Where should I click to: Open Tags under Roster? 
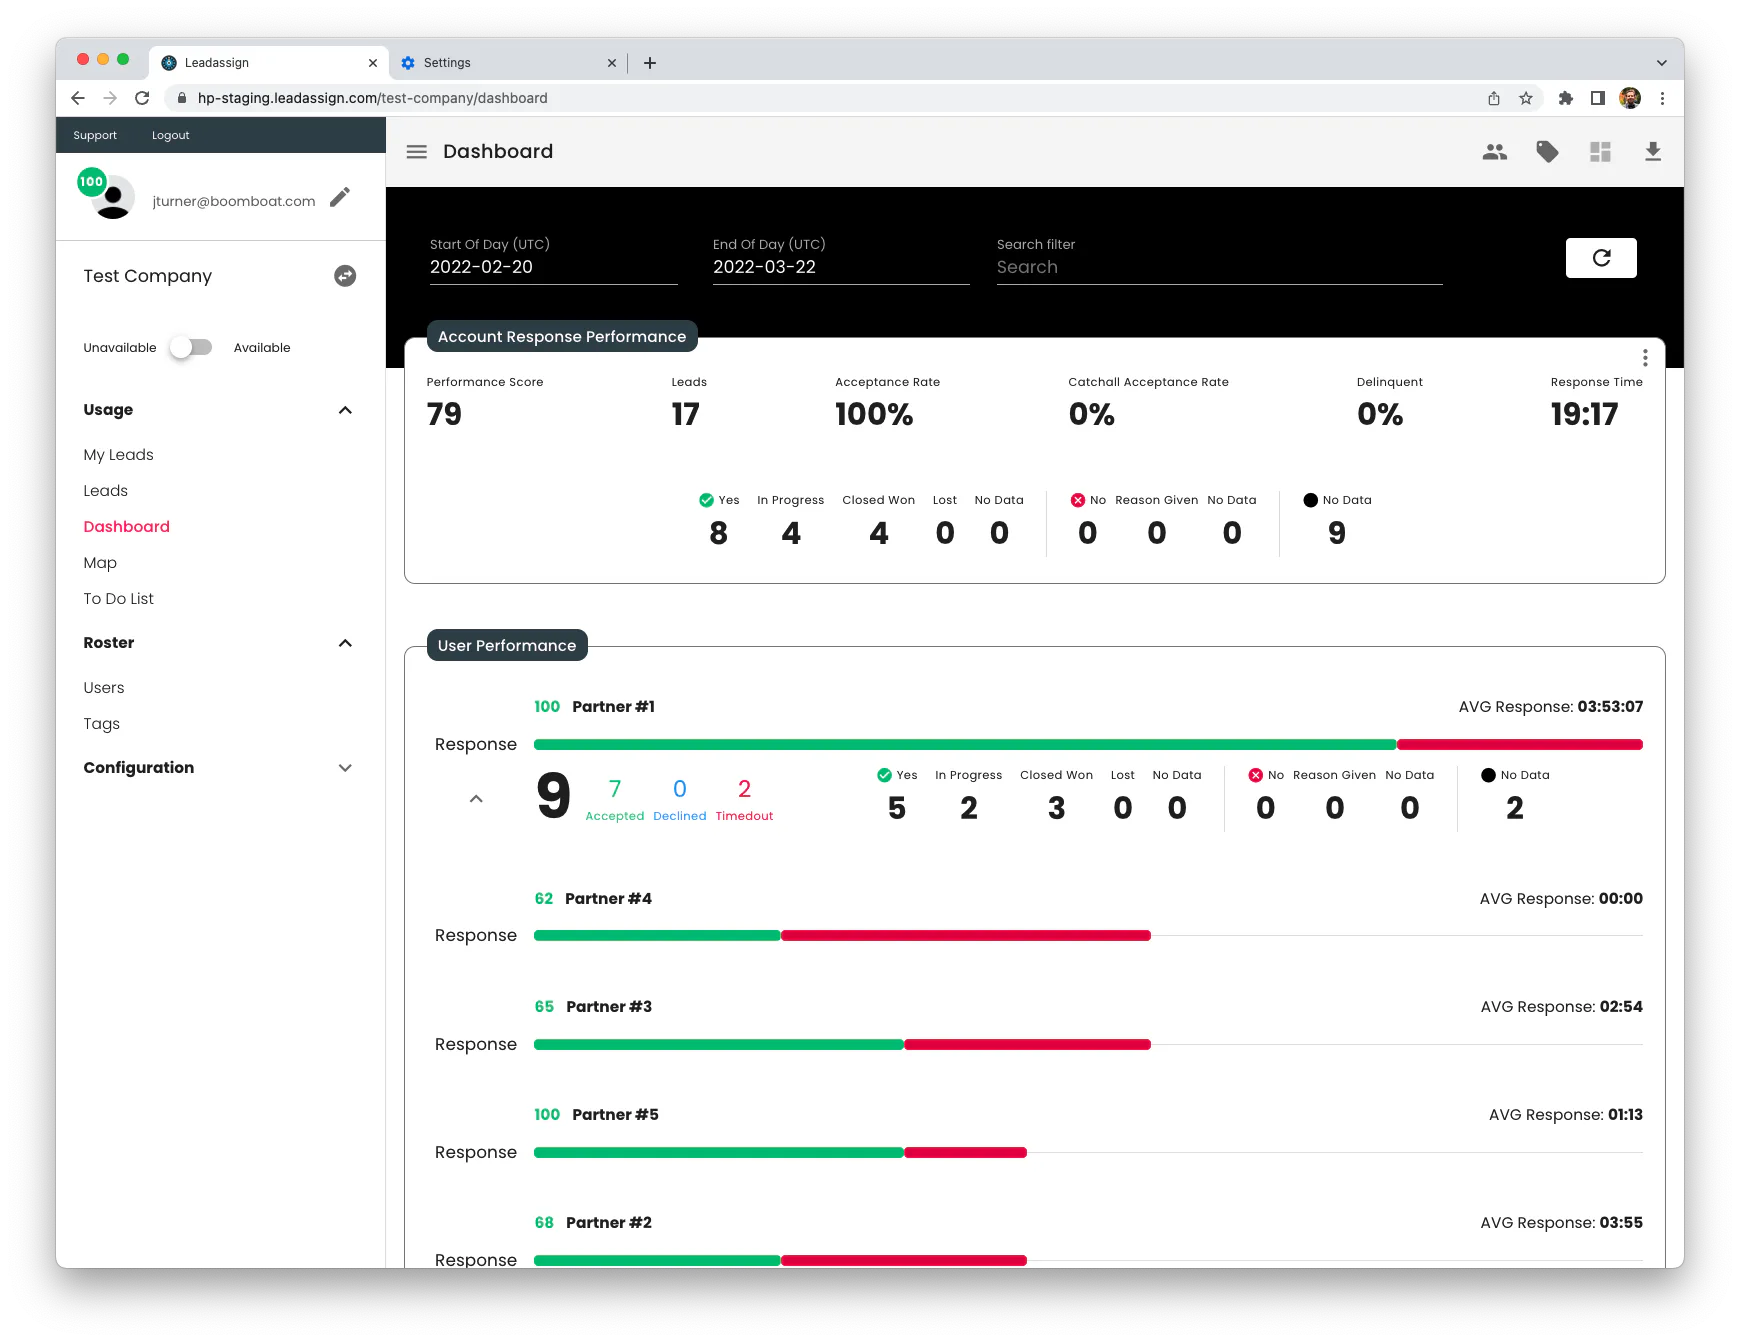tap(102, 724)
